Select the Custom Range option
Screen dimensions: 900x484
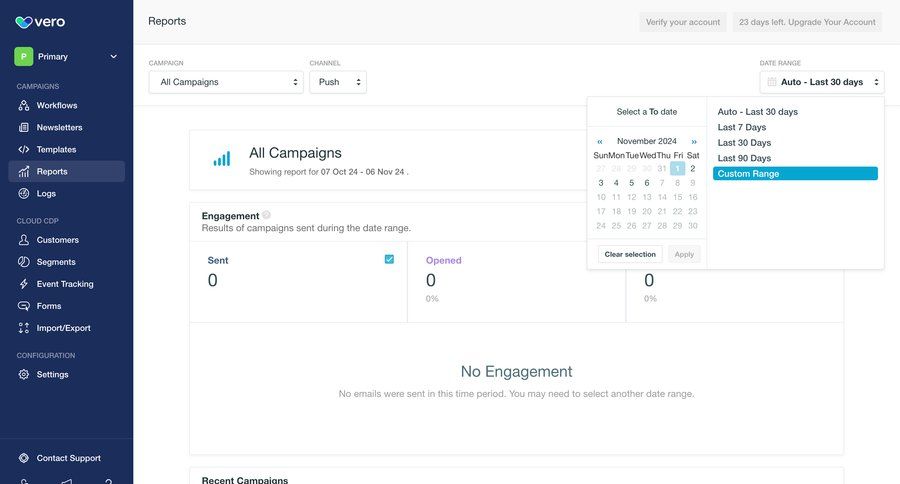pos(795,173)
